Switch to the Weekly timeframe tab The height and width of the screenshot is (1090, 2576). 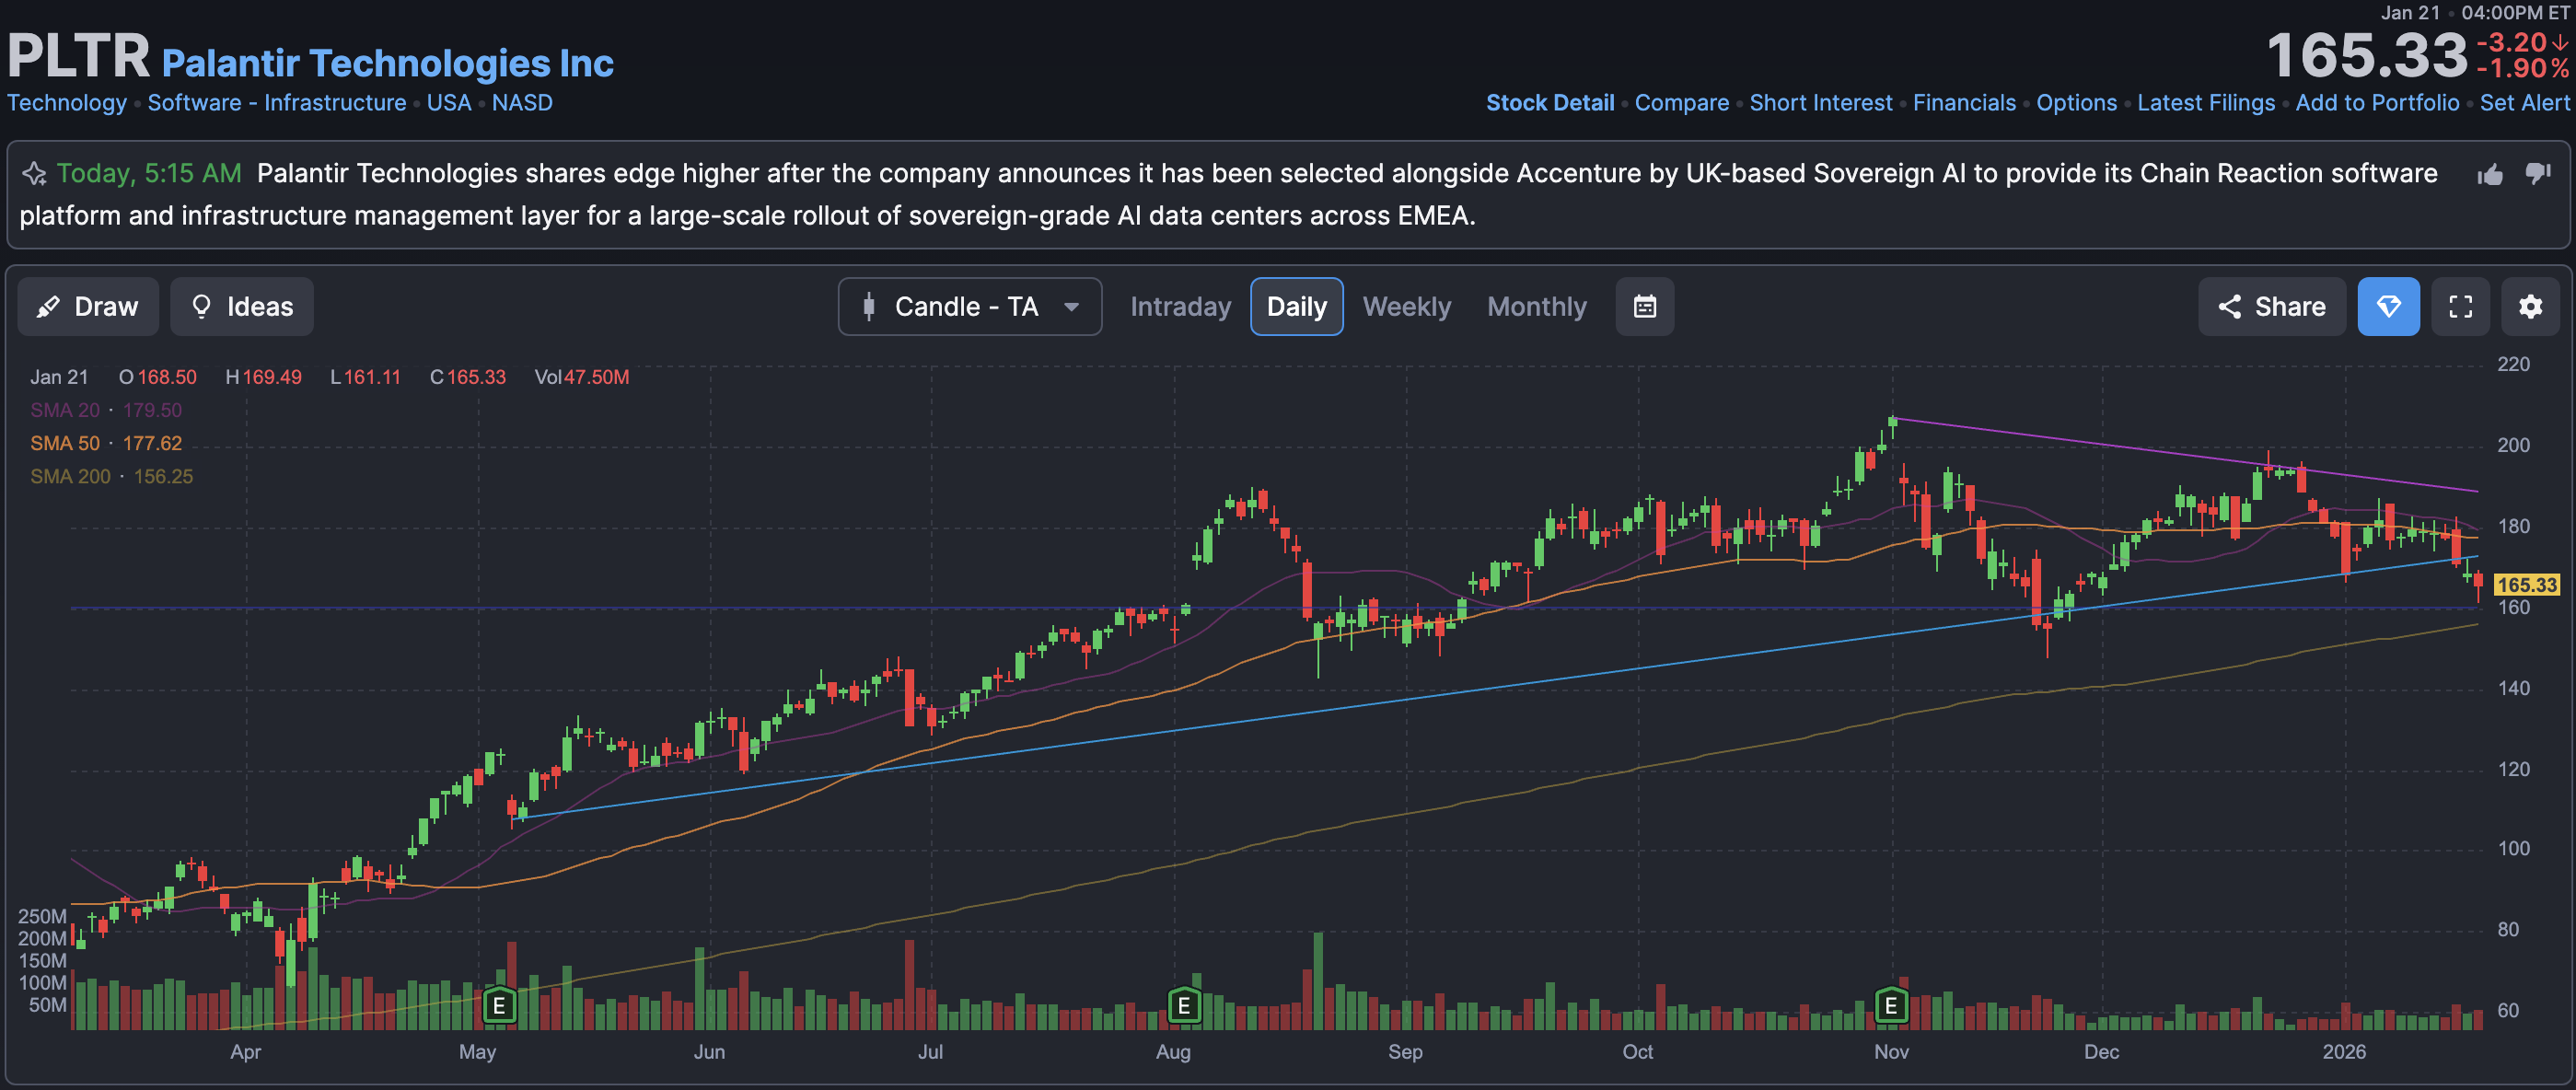pyautogui.click(x=1406, y=306)
